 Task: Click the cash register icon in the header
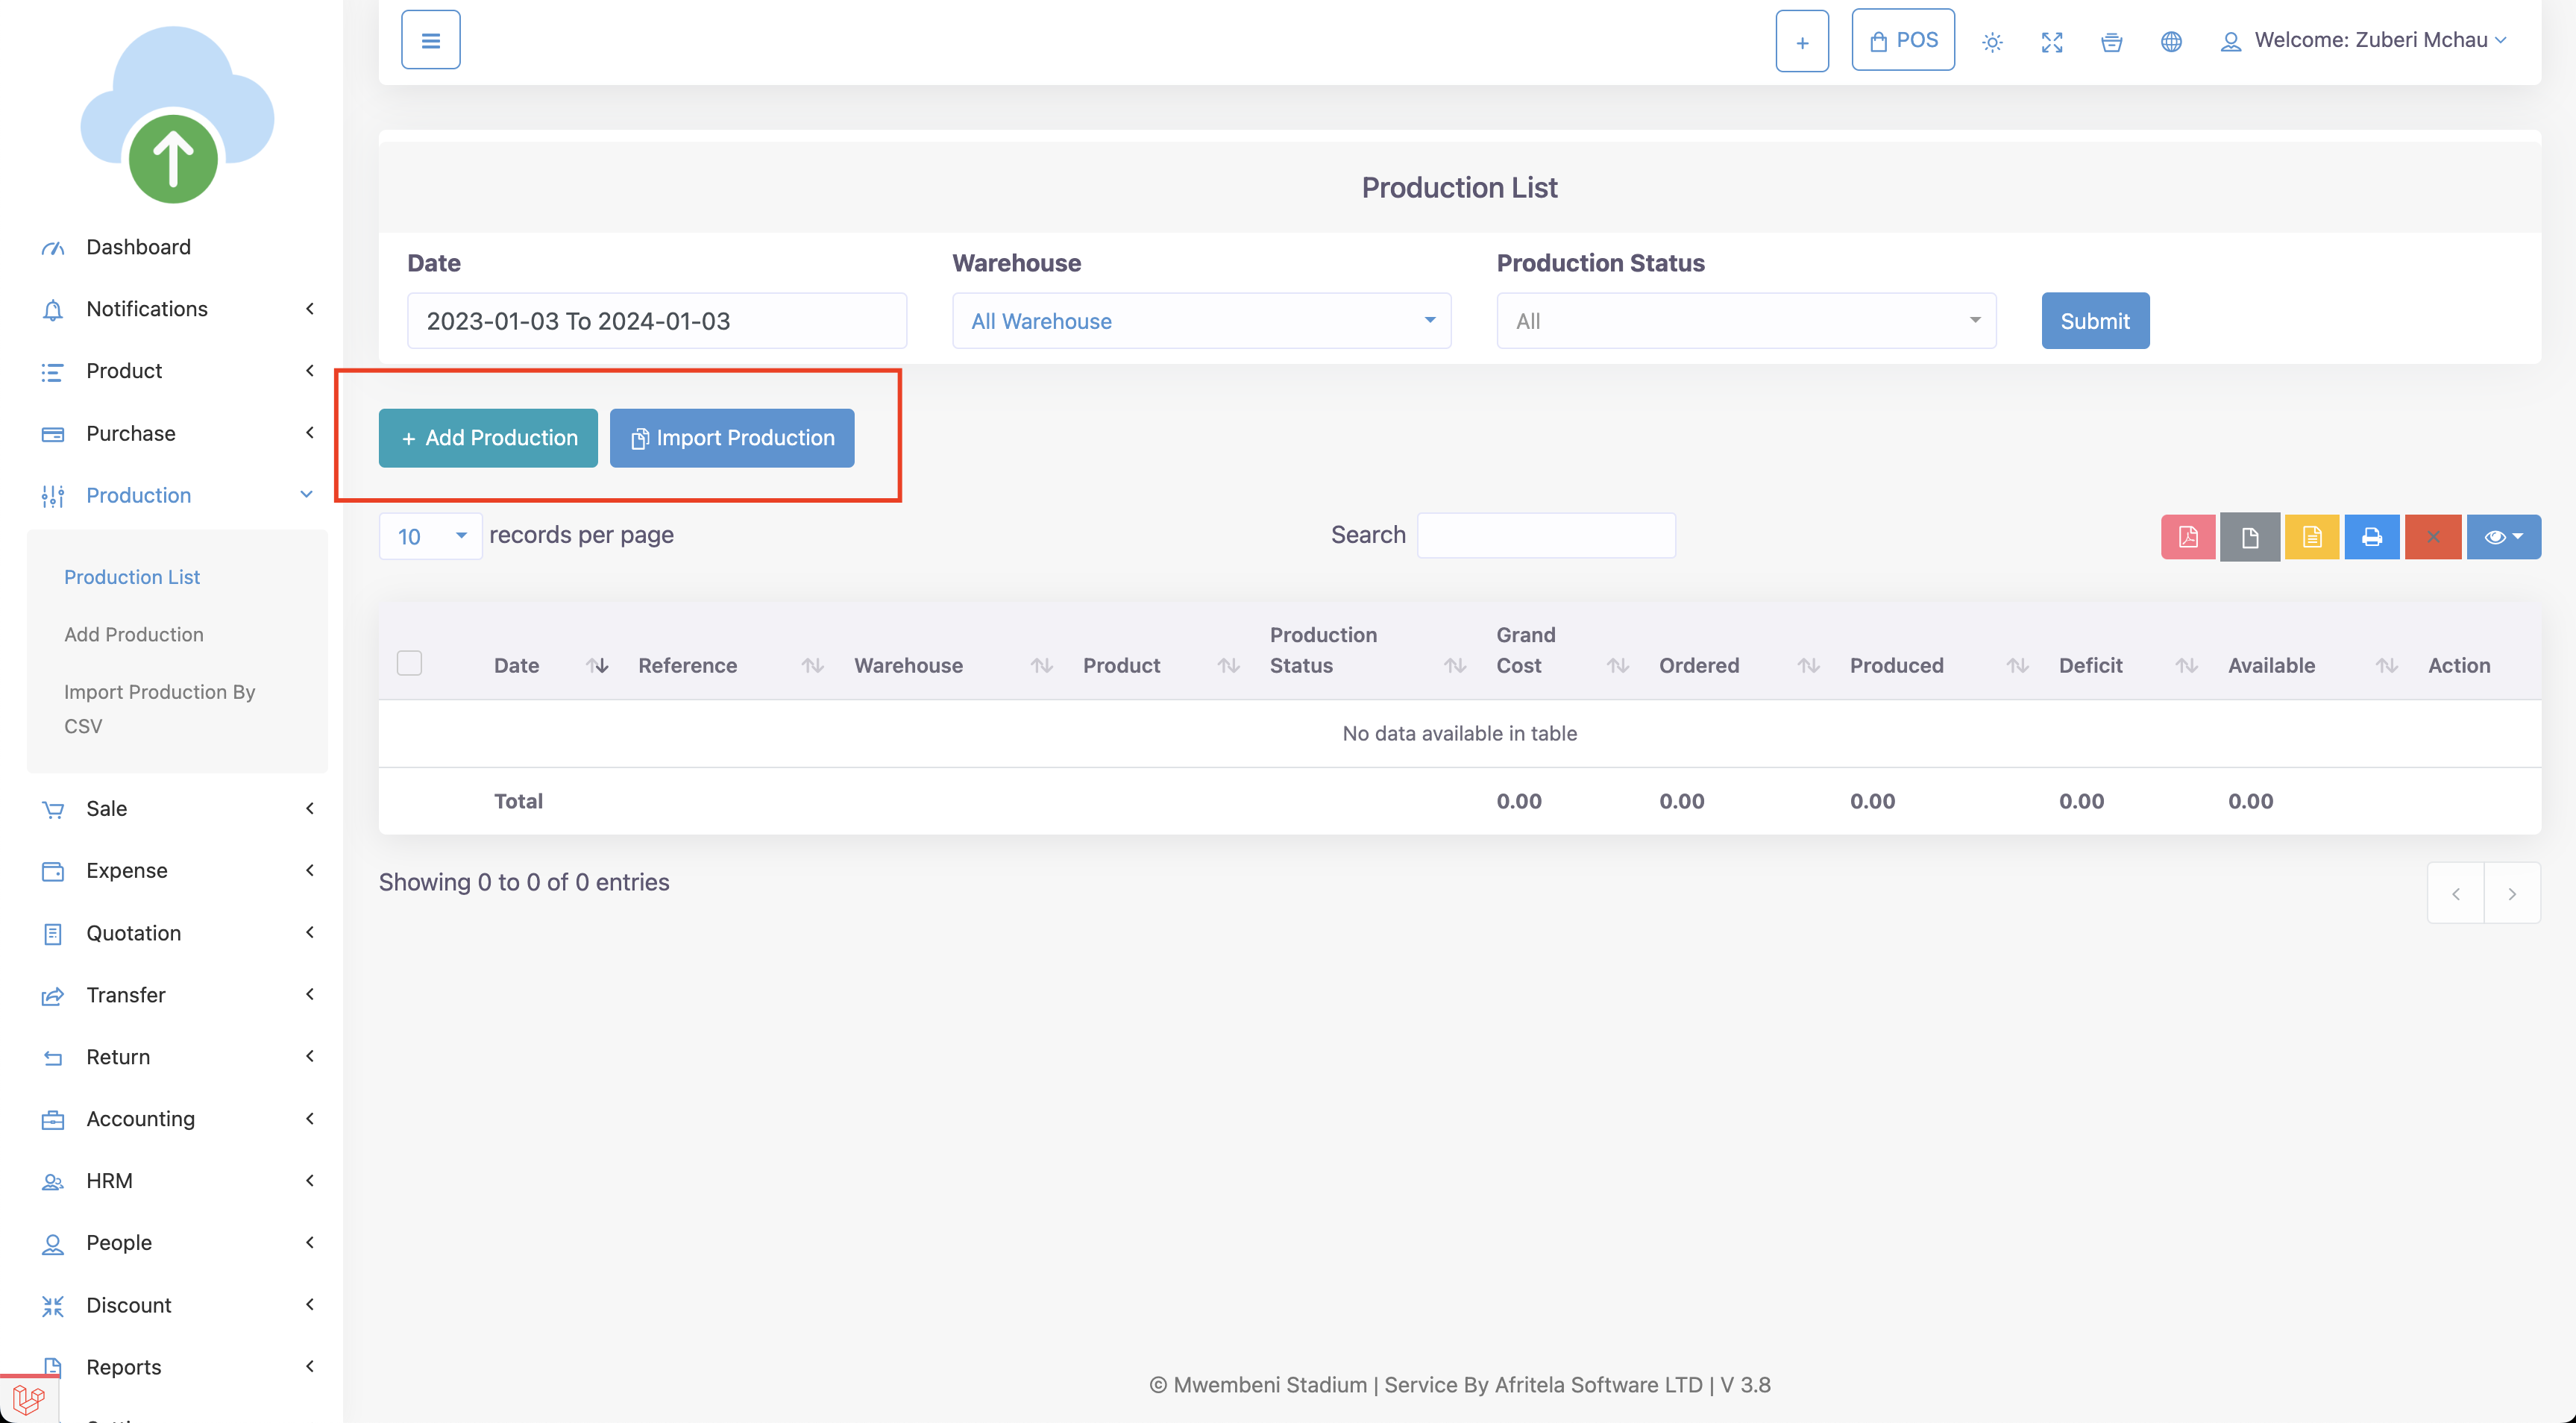(x=2111, y=42)
